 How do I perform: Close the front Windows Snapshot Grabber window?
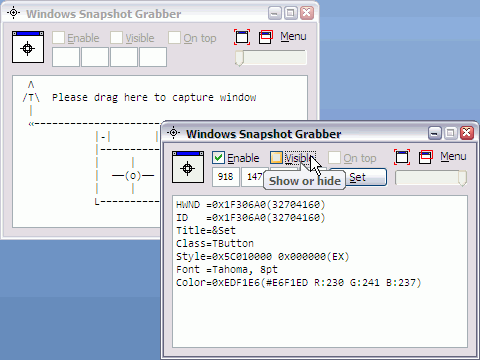tap(467, 133)
